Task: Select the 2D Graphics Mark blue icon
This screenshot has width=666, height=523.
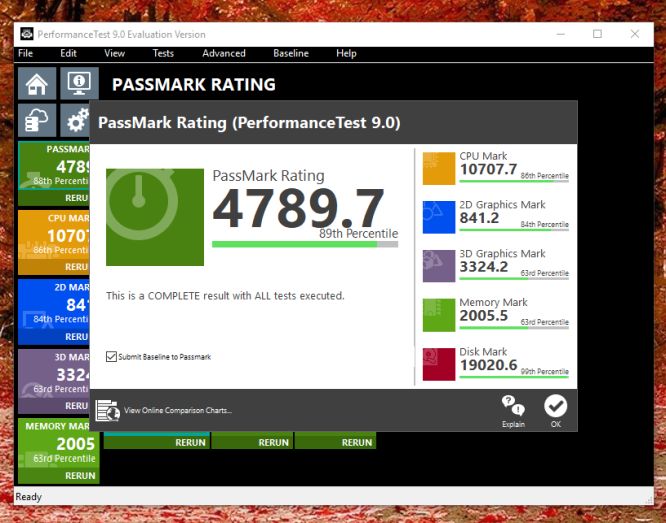Action: coord(439,217)
